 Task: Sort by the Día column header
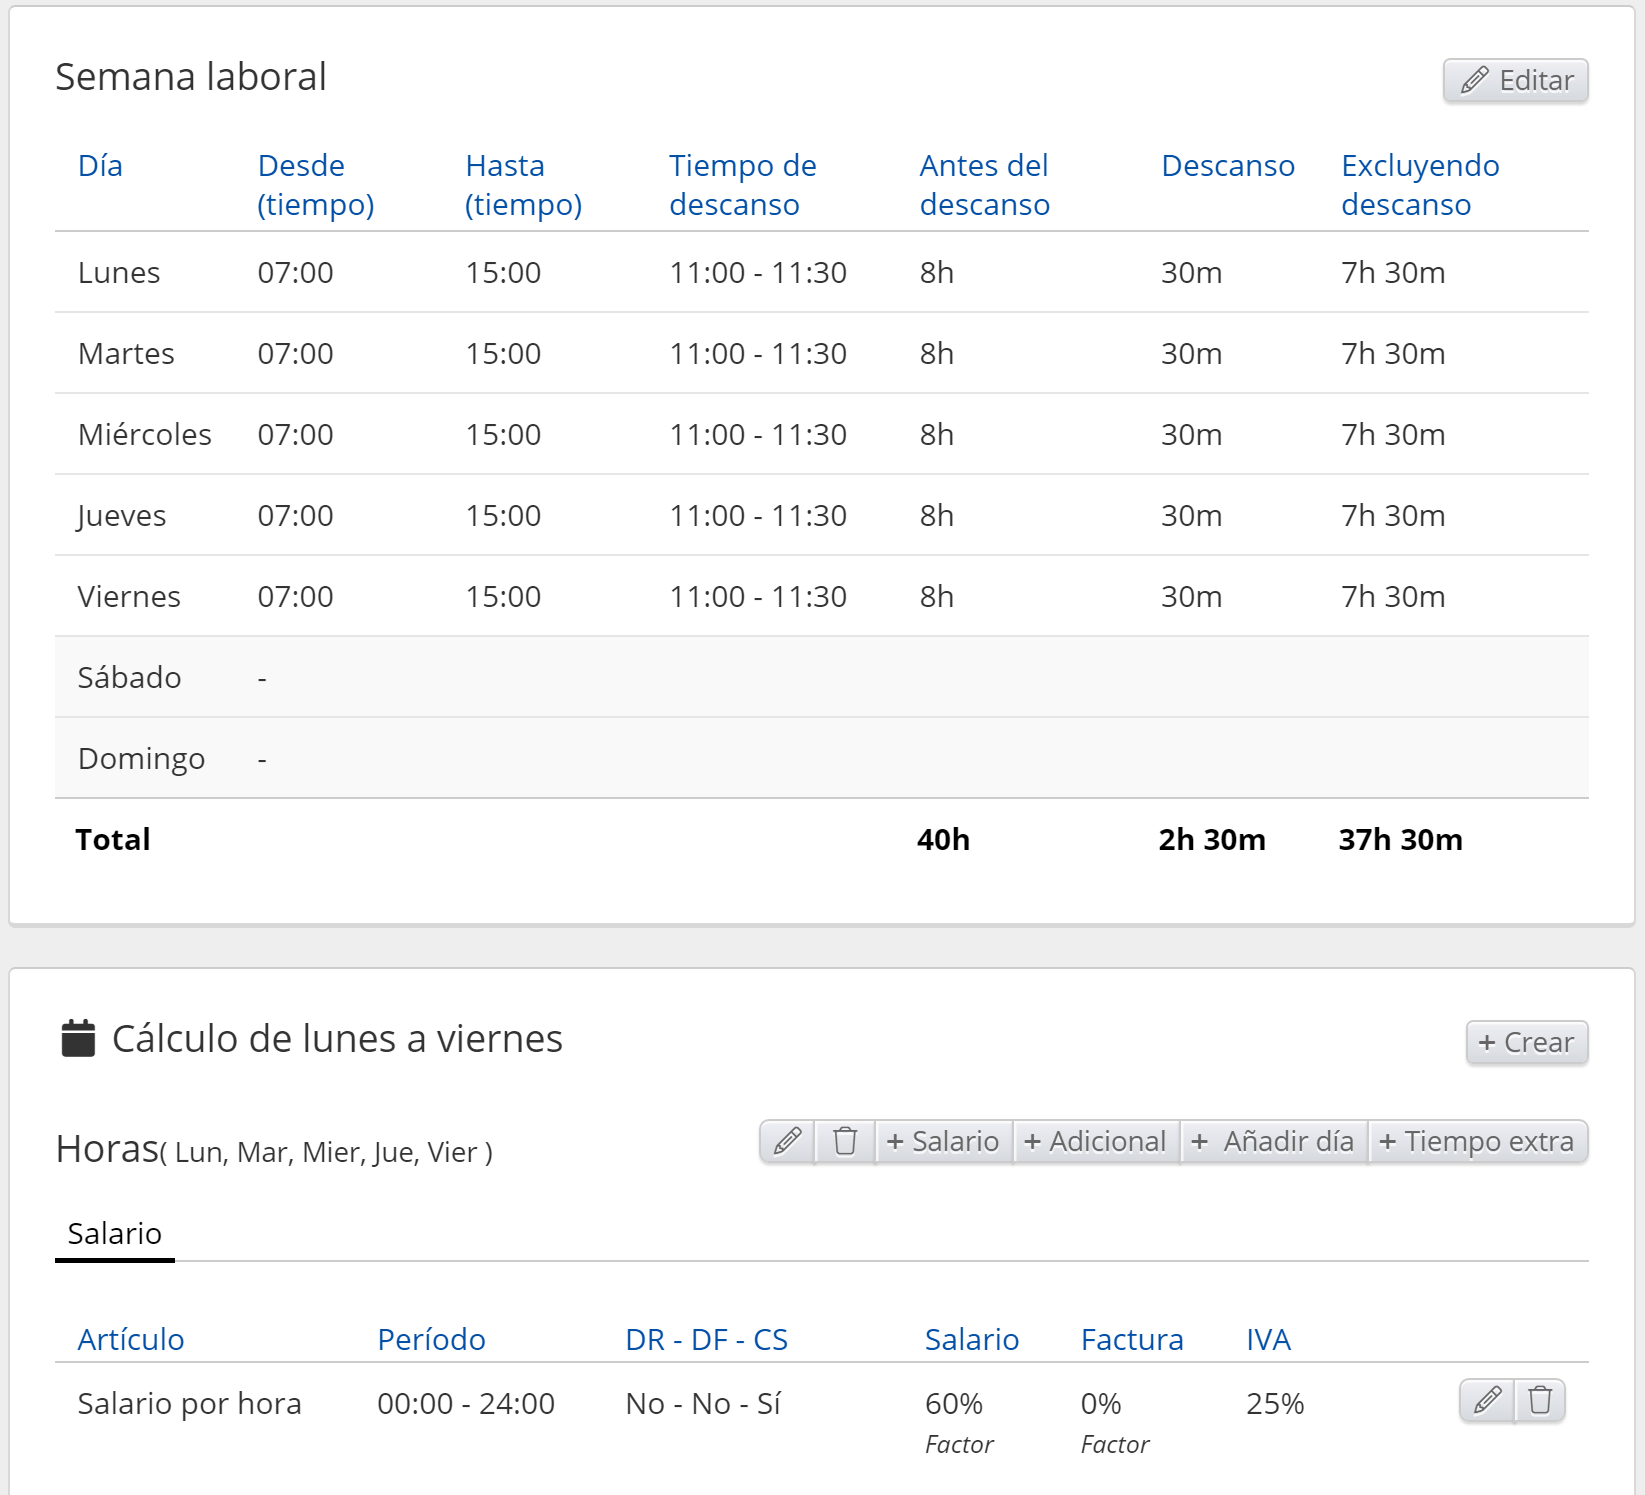point(100,166)
